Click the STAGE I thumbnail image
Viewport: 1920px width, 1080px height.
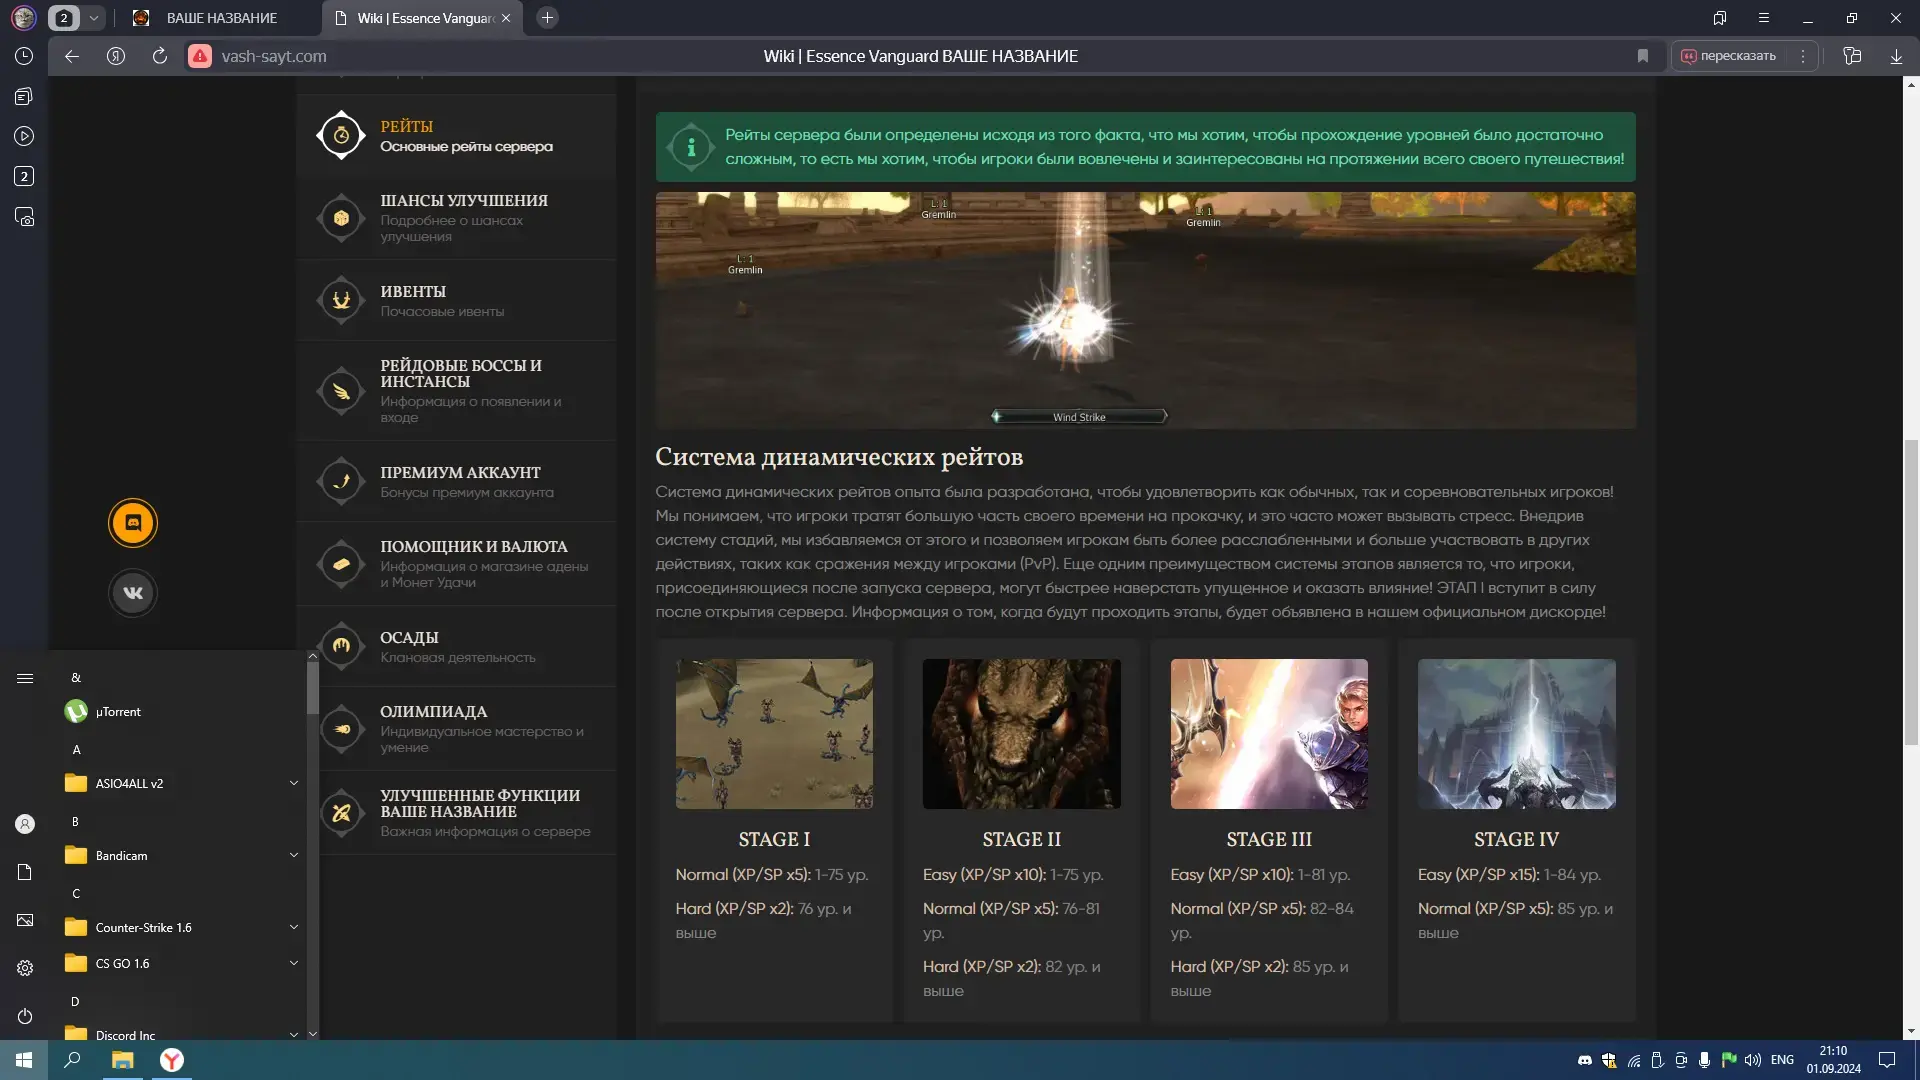click(774, 734)
